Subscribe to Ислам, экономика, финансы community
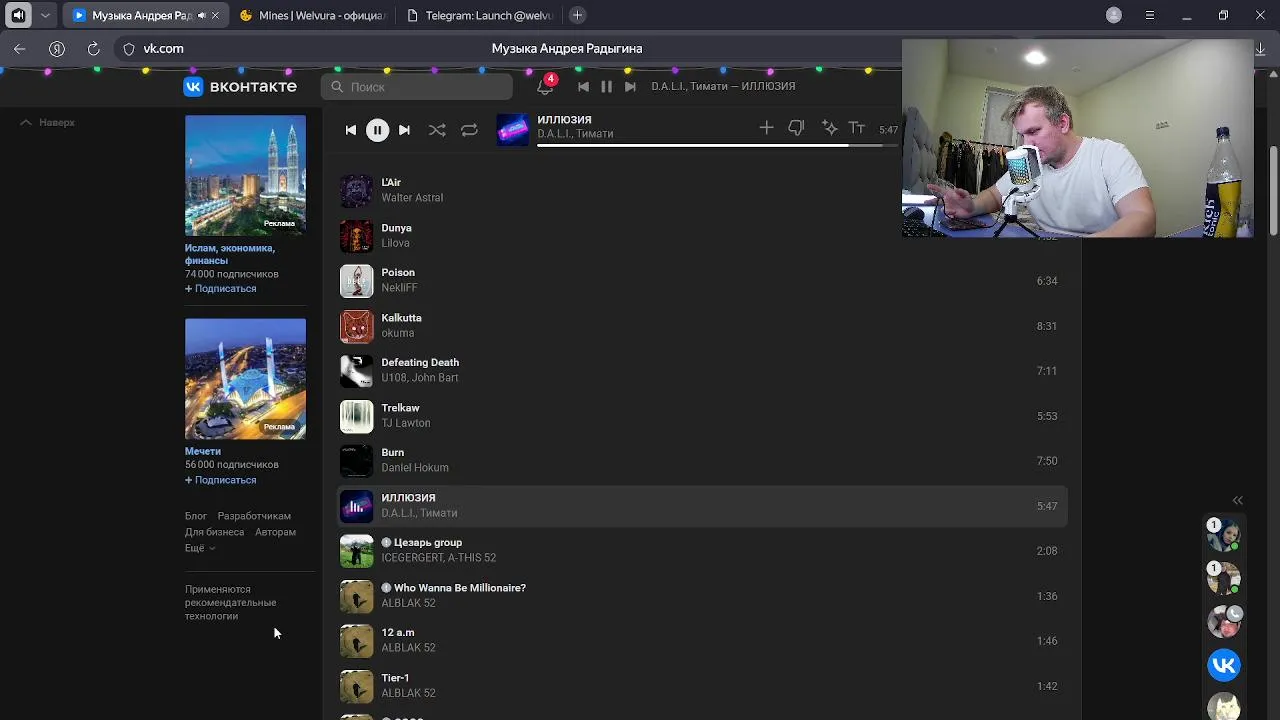Viewport: 1280px width, 720px height. coord(221,288)
